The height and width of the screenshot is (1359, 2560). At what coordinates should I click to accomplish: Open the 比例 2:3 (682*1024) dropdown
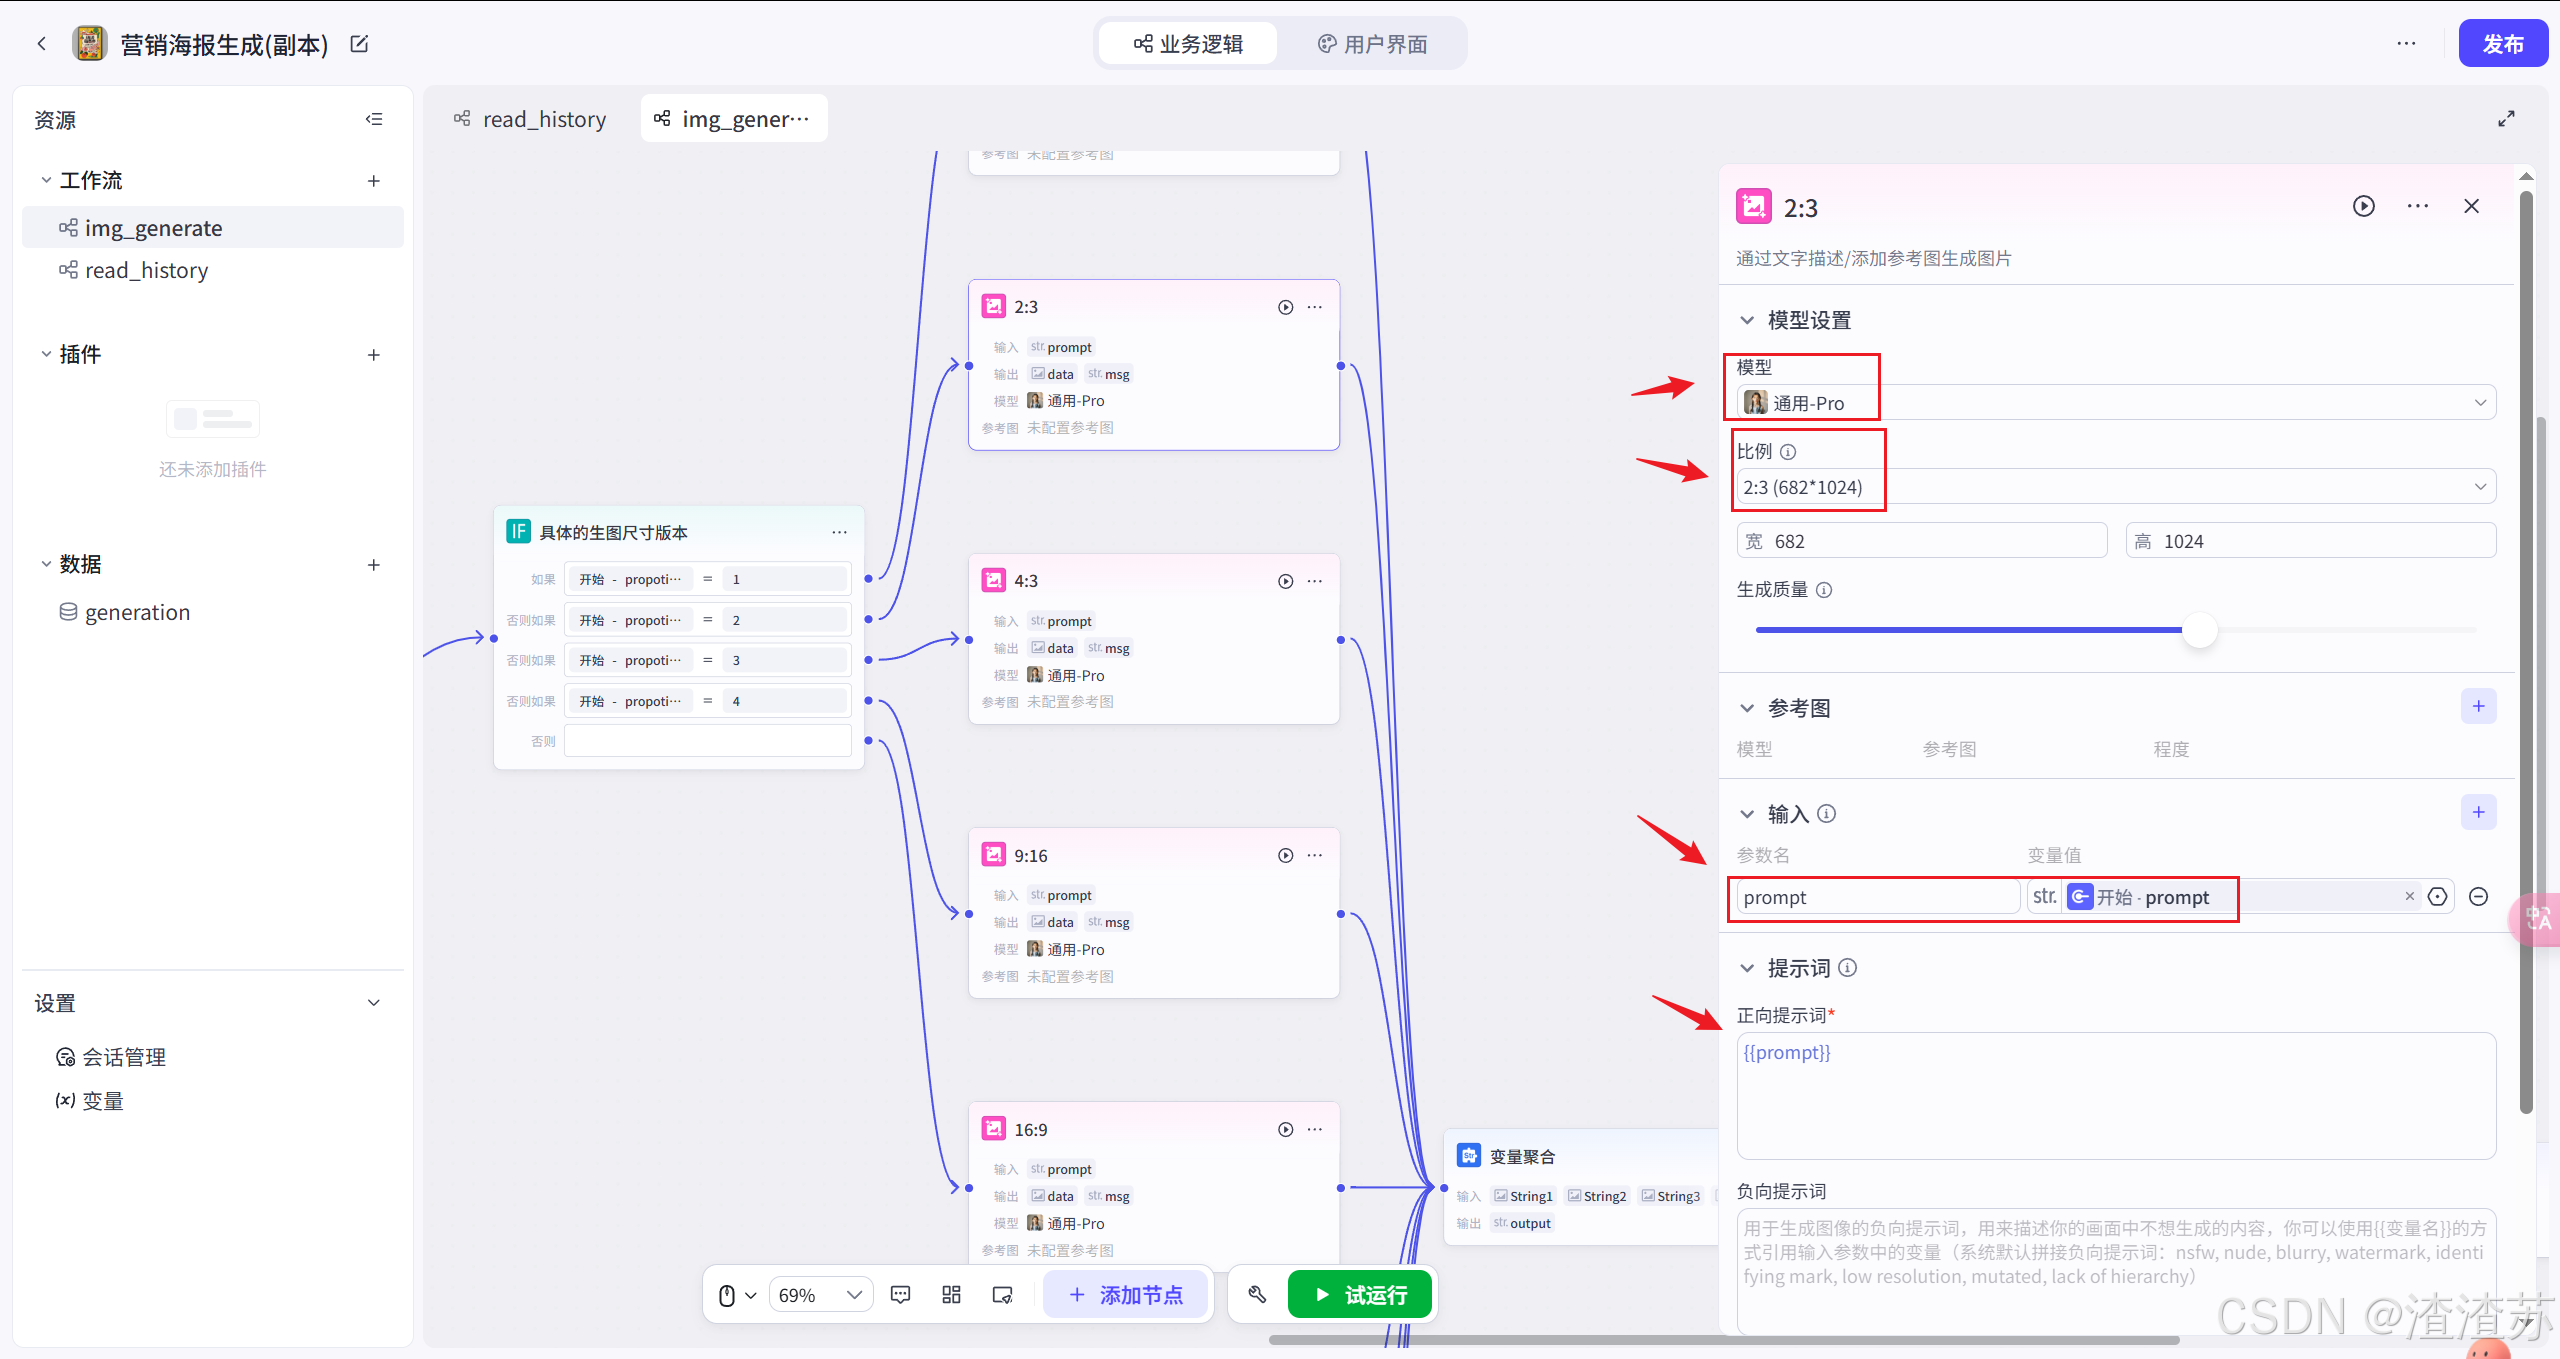point(2115,487)
